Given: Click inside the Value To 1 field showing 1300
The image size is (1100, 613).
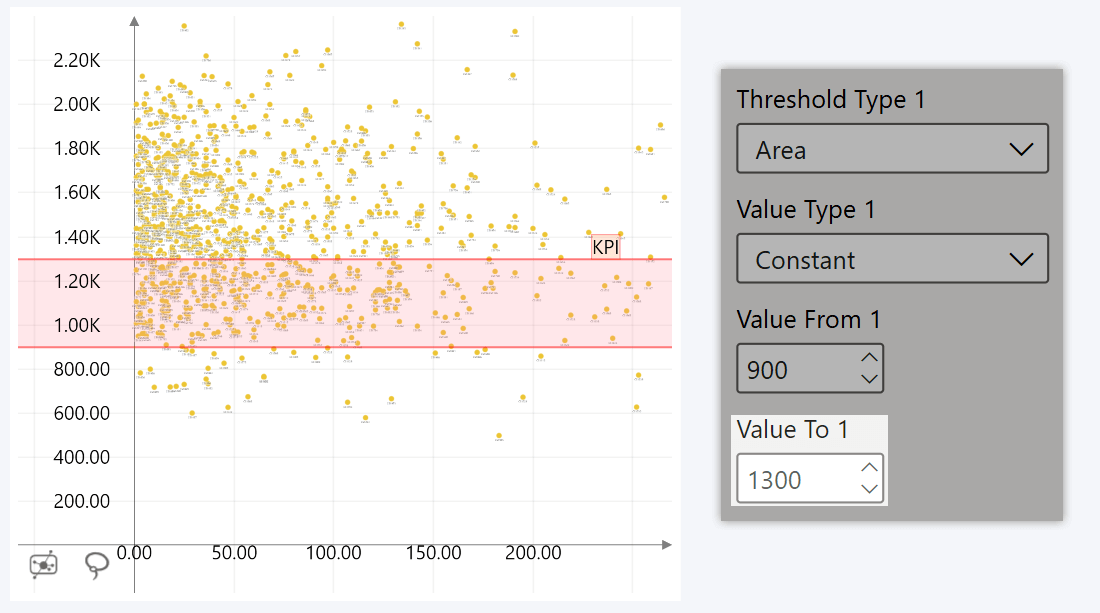Looking at the screenshot, I should (x=790, y=478).
